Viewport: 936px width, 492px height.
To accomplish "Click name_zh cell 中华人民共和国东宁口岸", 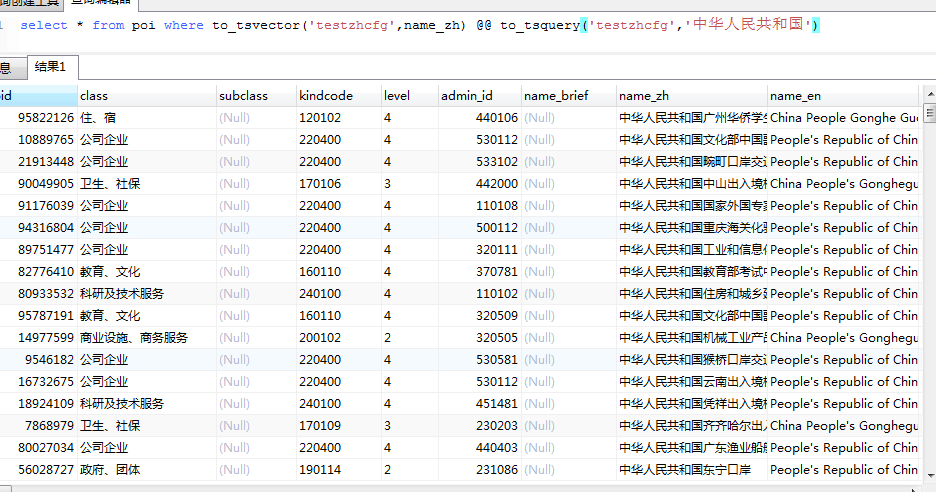I will pyautogui.click(x=691, y=470).
